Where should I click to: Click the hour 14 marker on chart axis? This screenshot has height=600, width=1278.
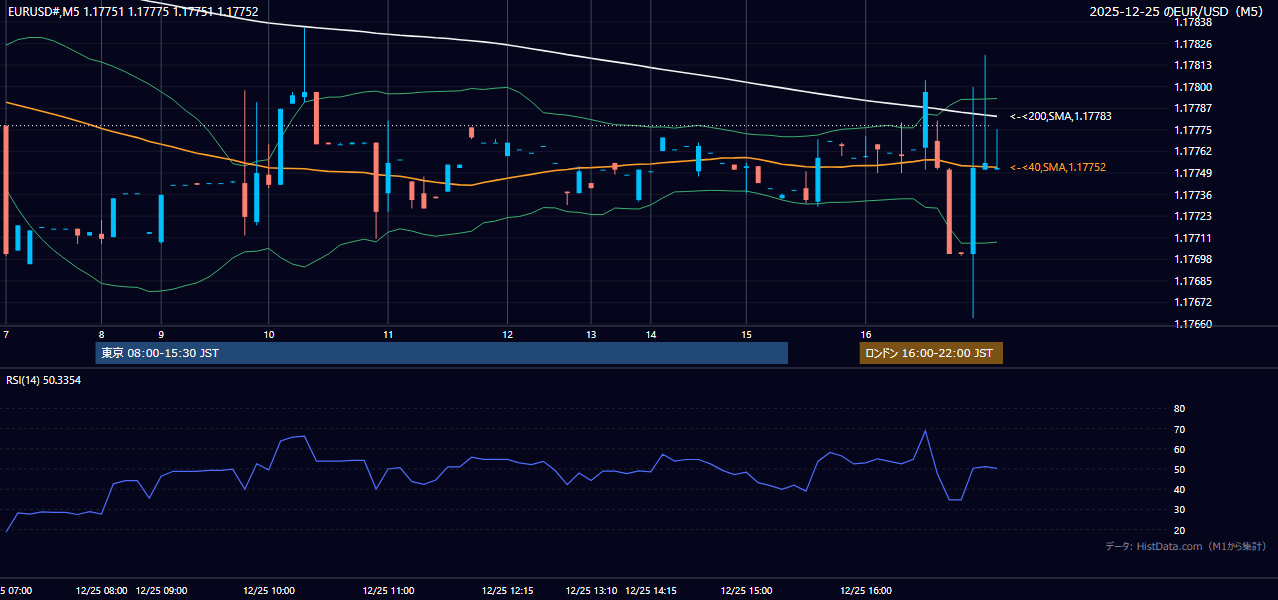tap(650, 334)
